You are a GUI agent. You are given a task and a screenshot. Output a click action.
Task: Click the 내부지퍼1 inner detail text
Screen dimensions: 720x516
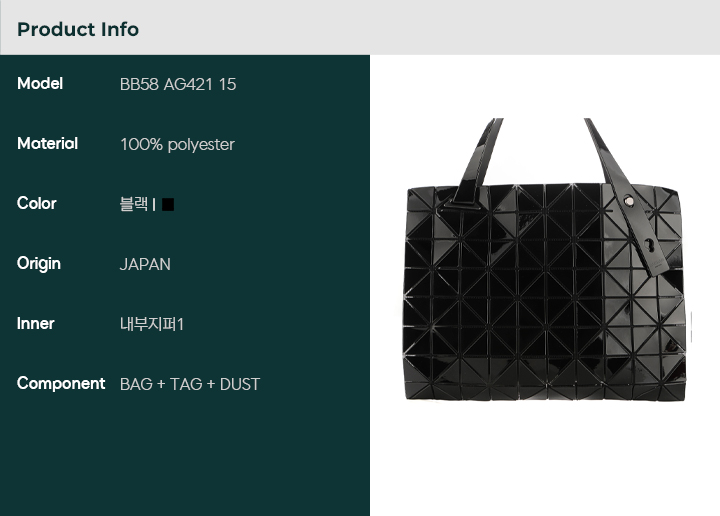(x=152, y=324)
